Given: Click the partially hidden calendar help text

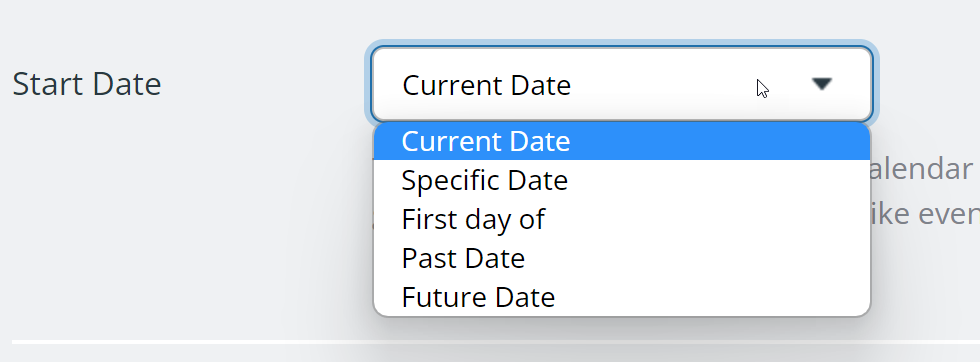Looking at the screenshot, I should tap(924, 169).
